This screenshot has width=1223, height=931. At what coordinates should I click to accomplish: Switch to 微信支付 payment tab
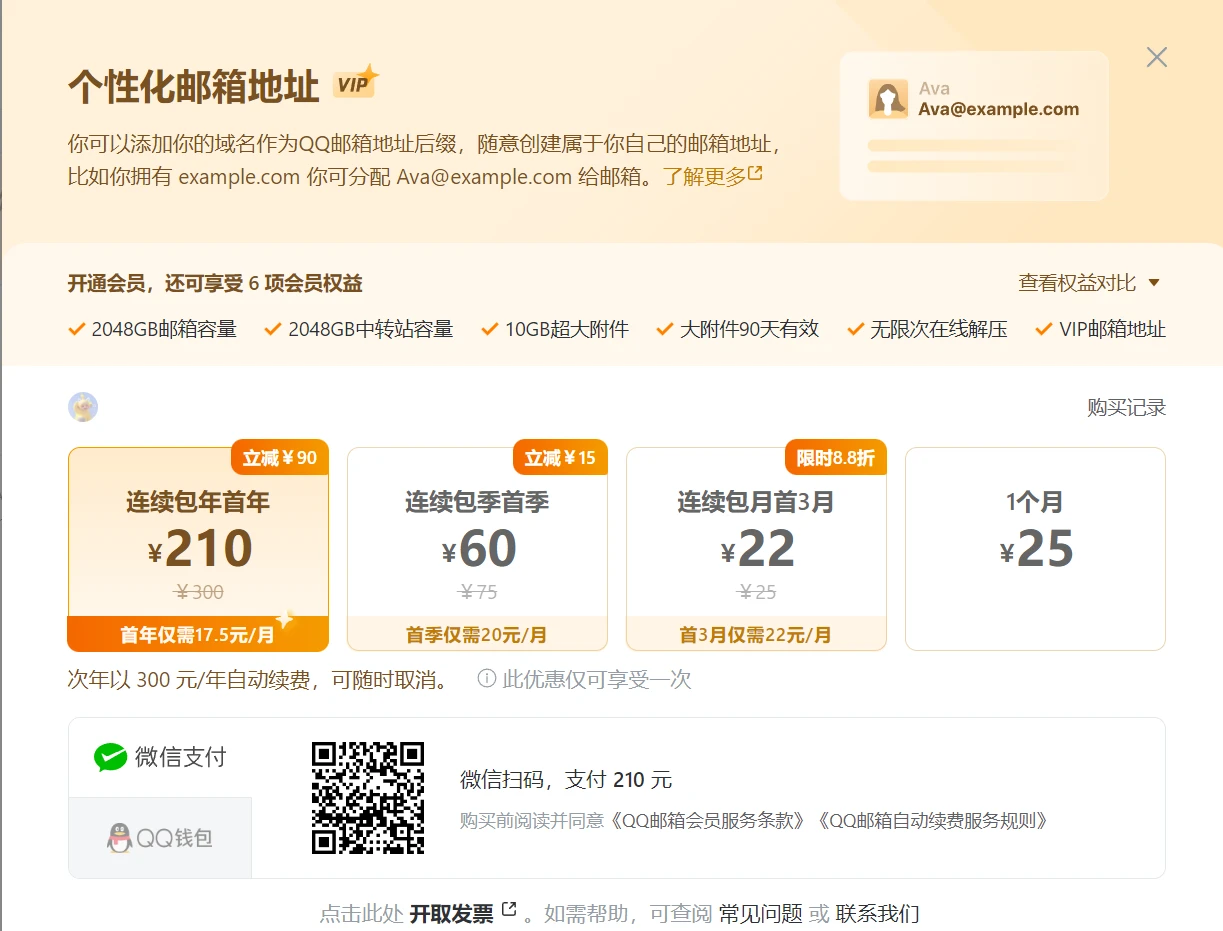click(160, 757)
